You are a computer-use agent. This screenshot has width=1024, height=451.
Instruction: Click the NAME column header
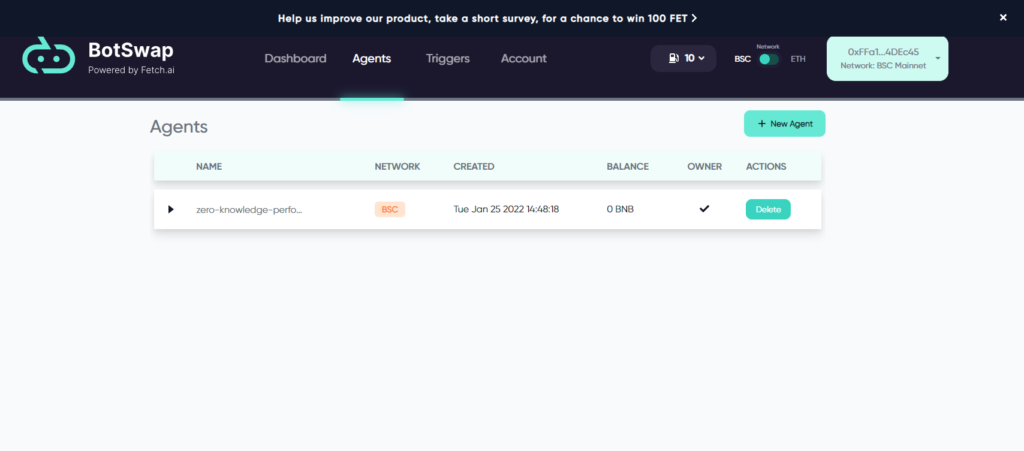click(209, 166)
